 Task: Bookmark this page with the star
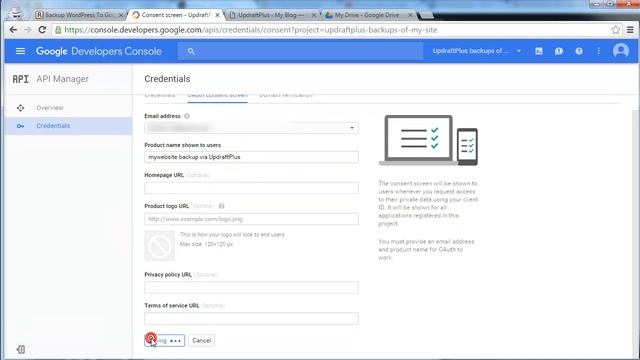point(616,30)
